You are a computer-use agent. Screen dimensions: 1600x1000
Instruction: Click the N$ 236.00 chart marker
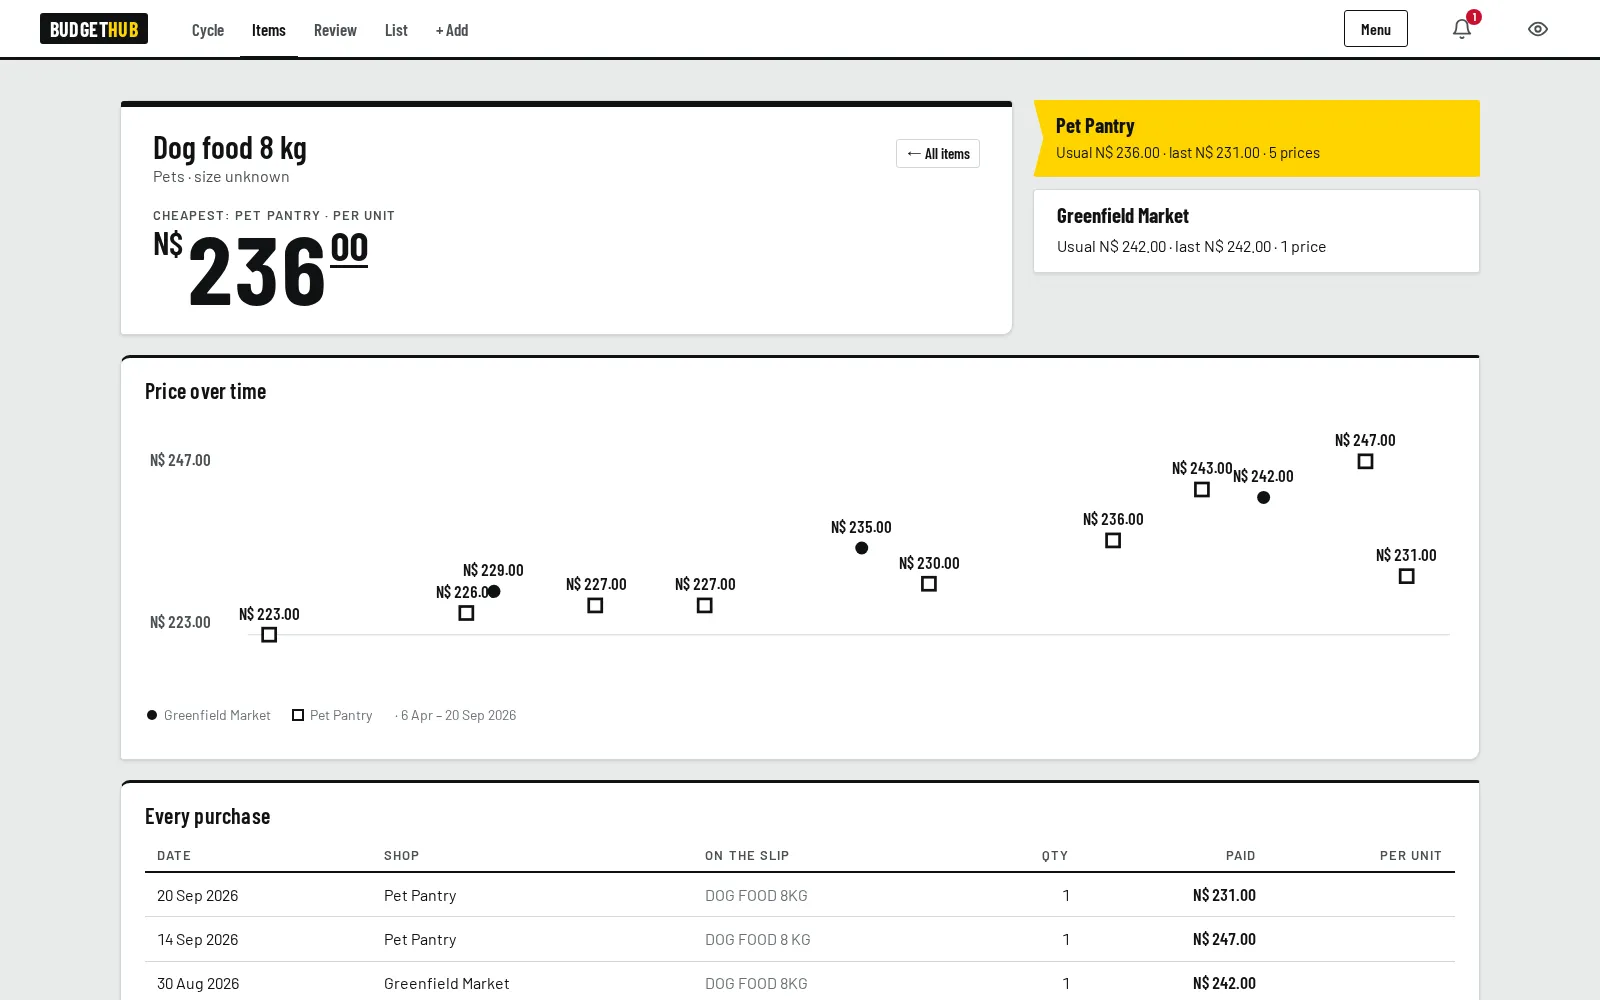pyautogui.click(x=1113, y=540)
